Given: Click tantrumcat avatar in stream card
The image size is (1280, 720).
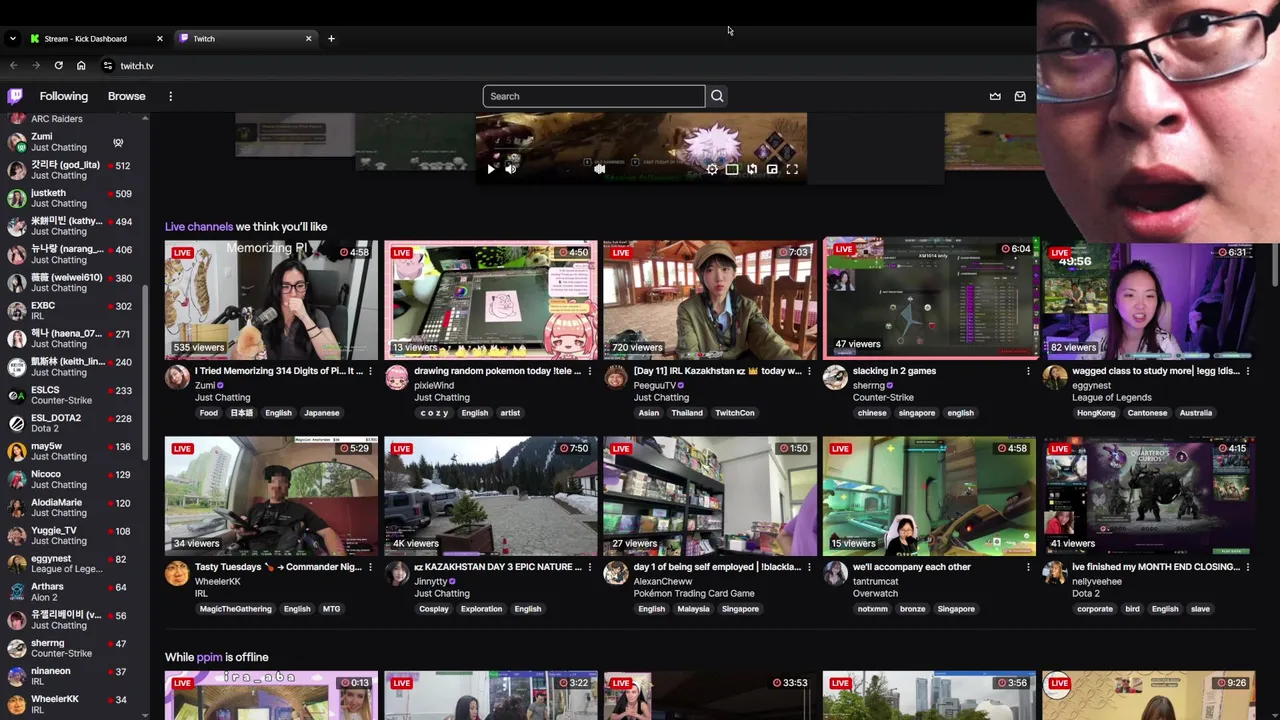Looking at the screenshot, I should point(835,573).
